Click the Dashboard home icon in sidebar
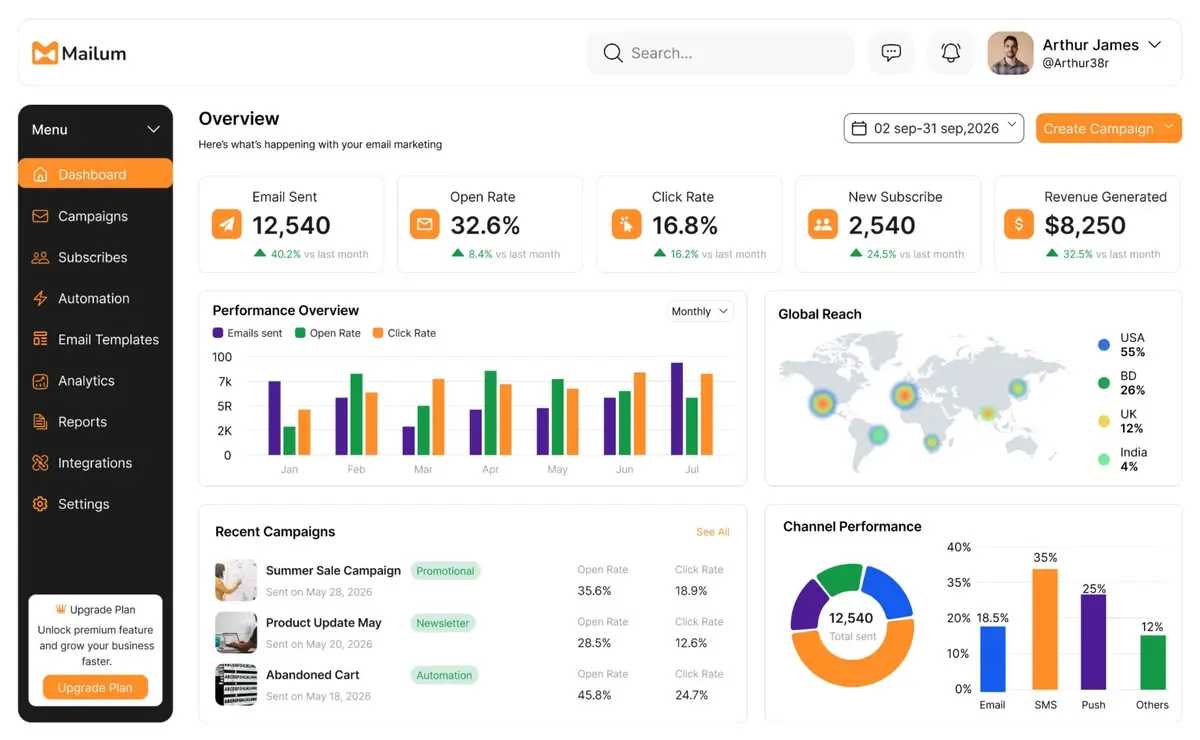 tap(40, 174)
